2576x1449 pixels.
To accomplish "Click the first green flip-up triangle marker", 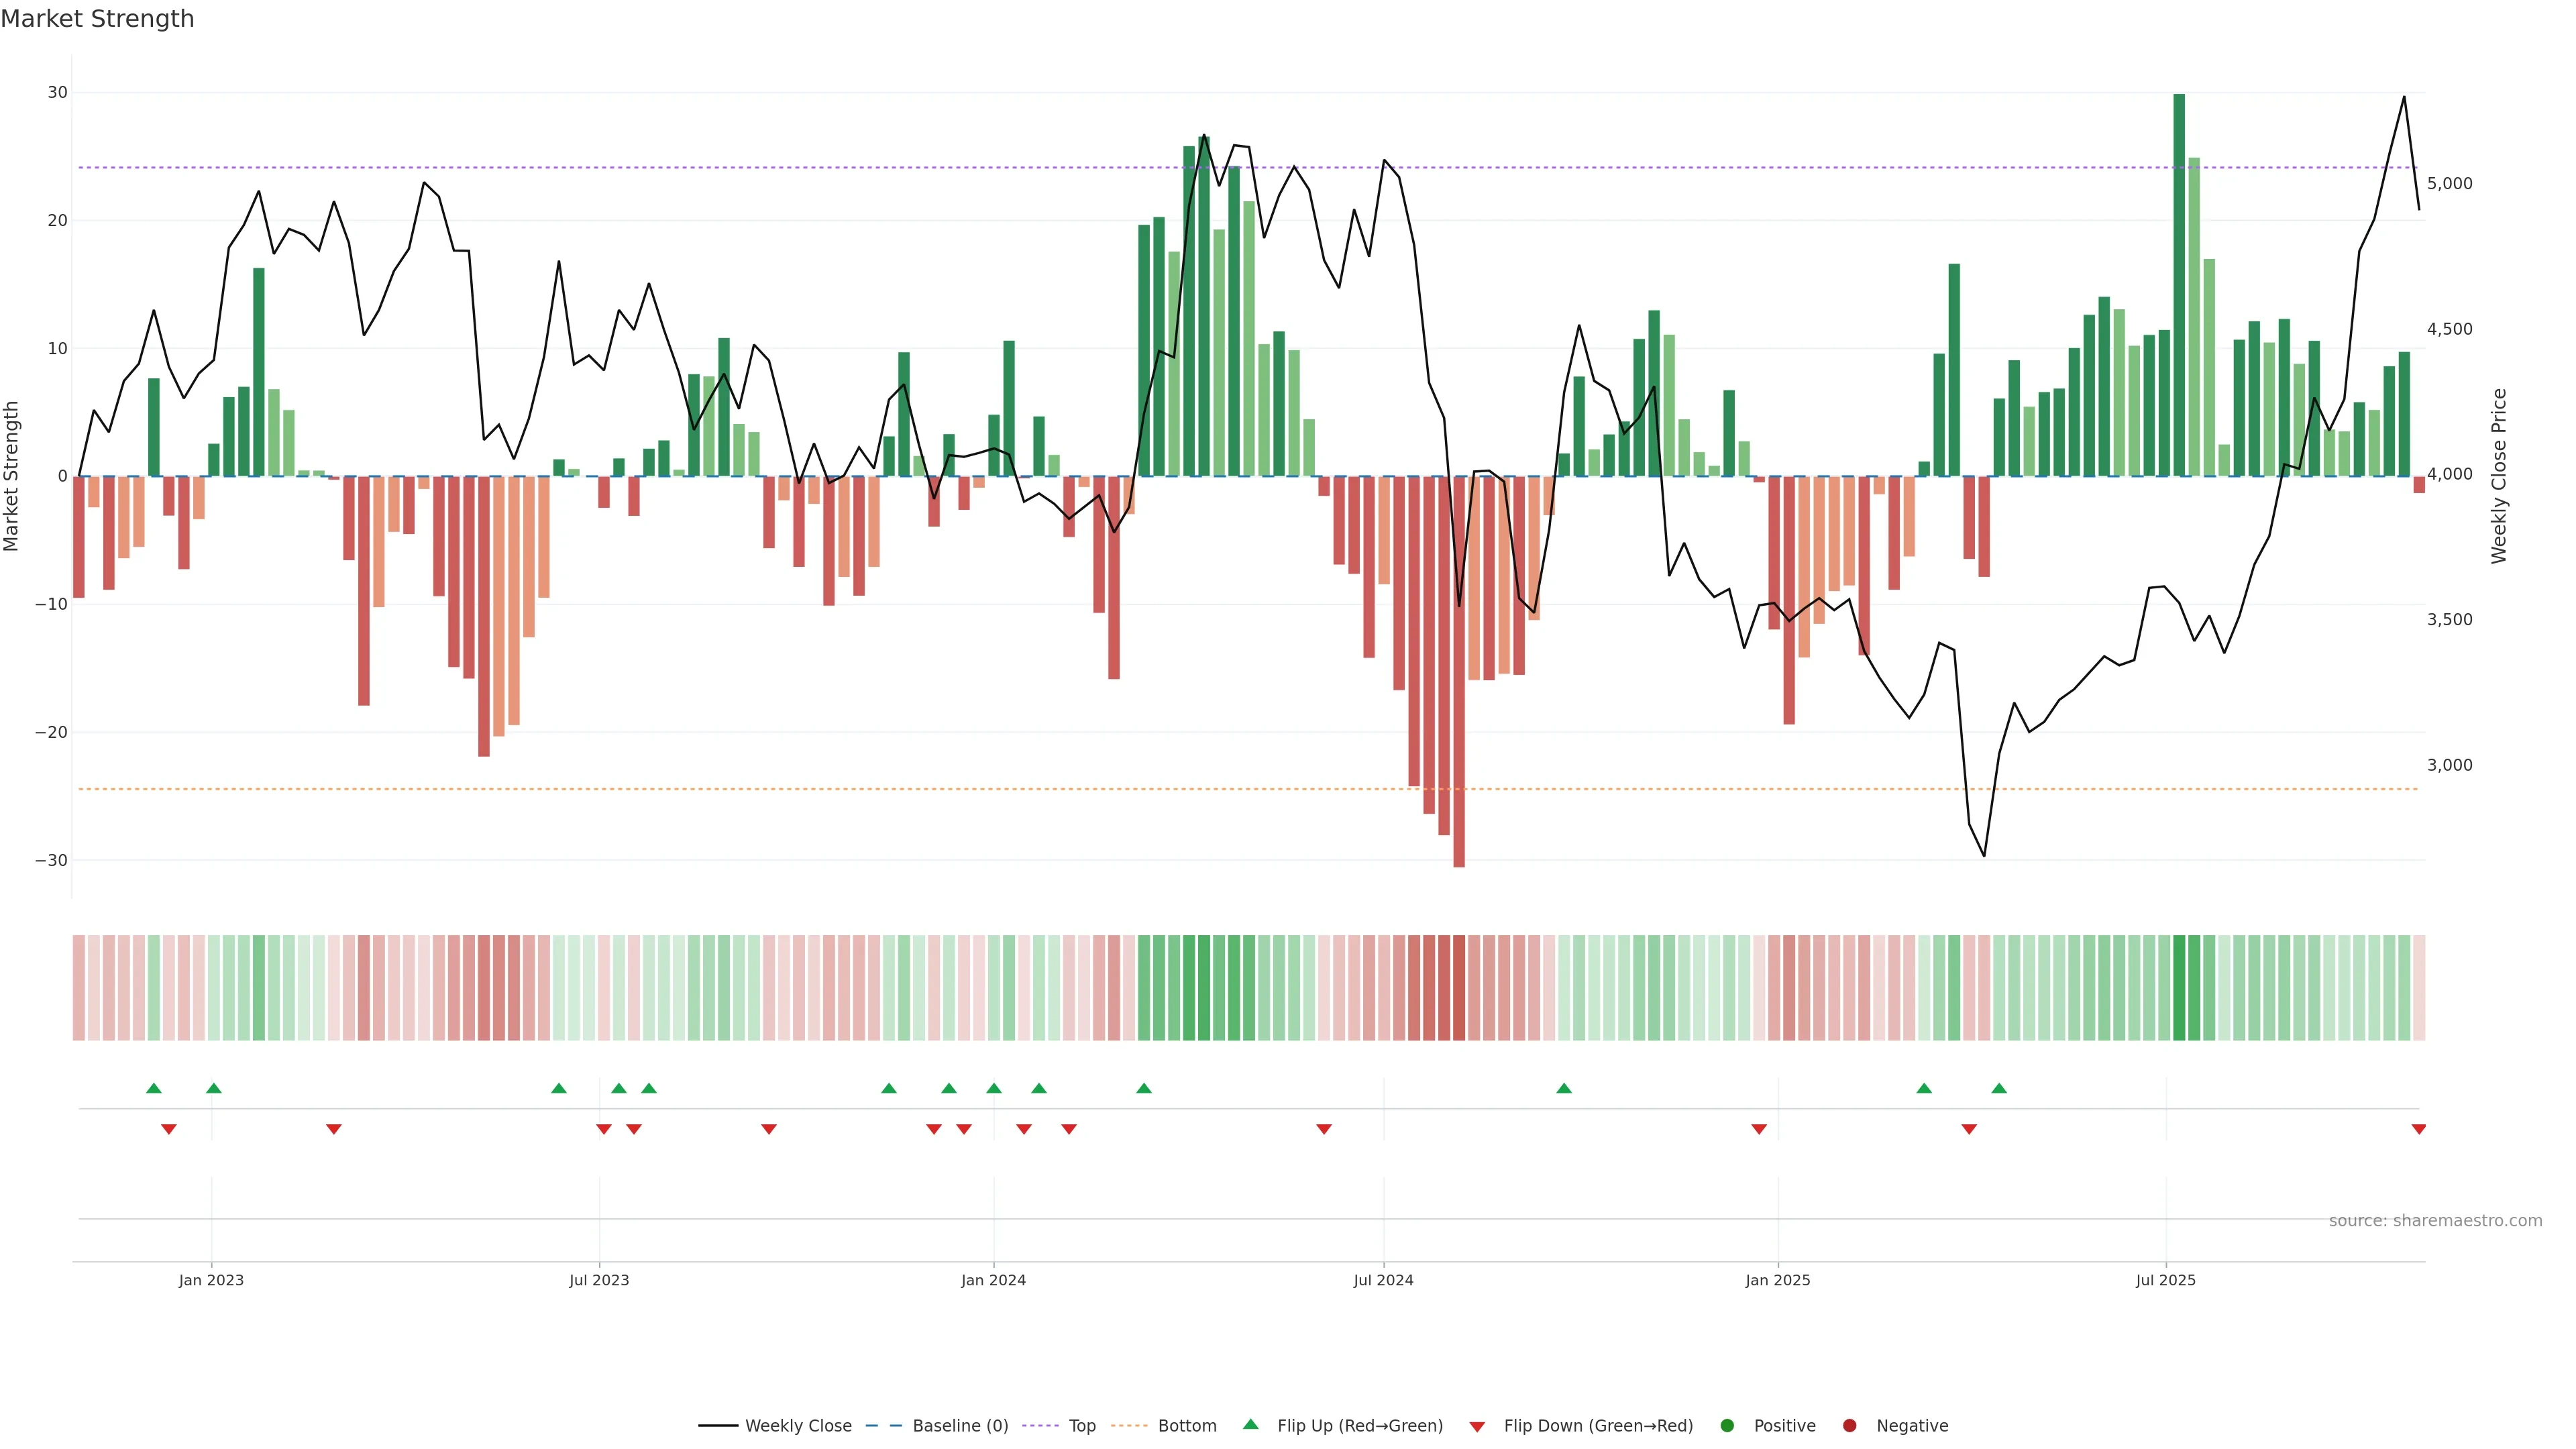I will click(153, 1088).
